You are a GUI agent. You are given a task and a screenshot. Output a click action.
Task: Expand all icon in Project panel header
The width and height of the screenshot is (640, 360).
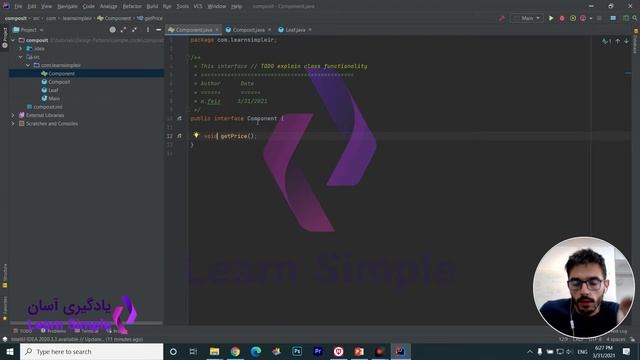(123, 30)
